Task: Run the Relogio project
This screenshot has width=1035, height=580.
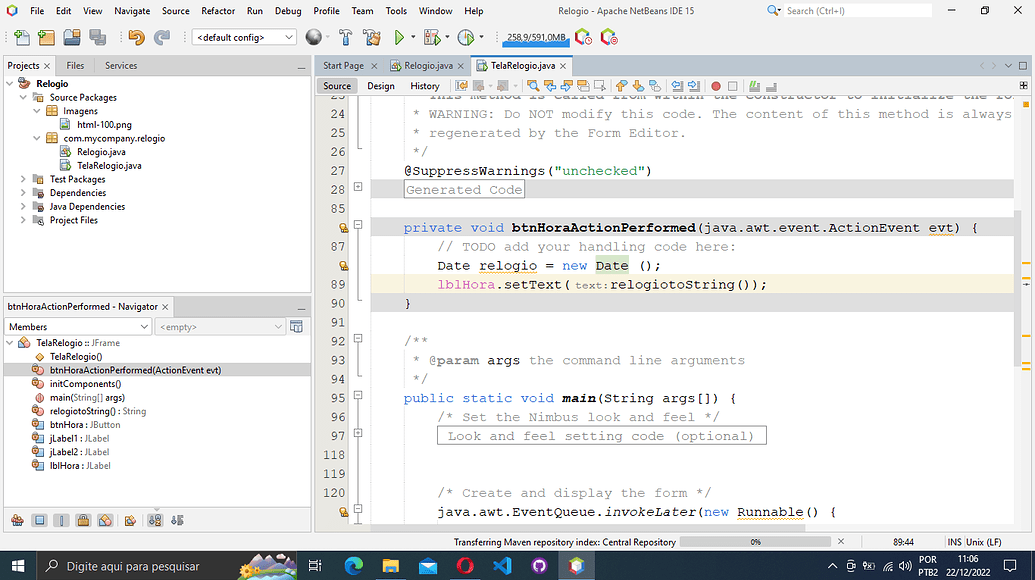Action: pyautogui.click(x=400, y=37)
